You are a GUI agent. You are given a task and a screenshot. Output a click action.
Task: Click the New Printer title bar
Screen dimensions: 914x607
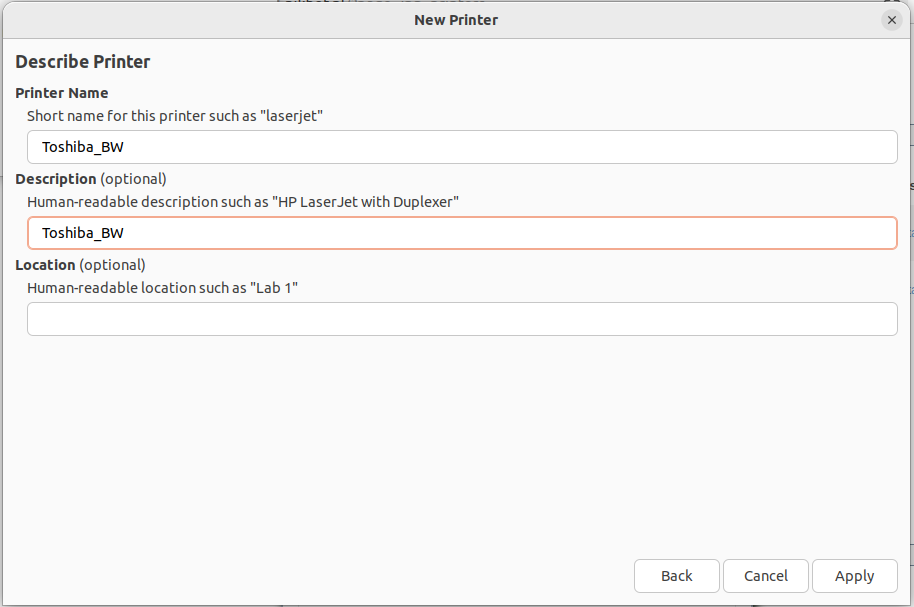(x=456, y=20)
